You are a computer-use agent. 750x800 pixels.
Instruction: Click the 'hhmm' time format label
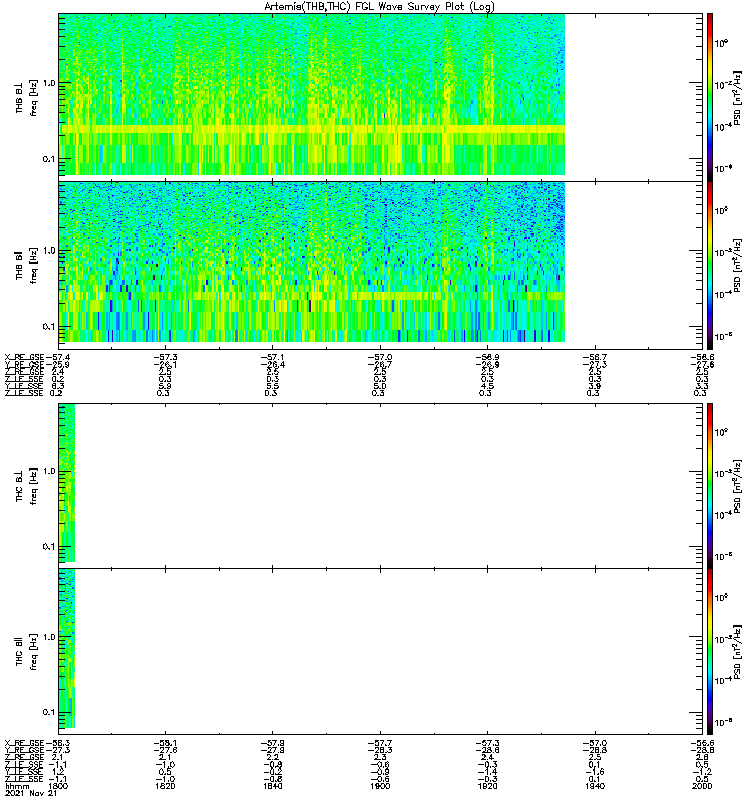pos(18,786)
